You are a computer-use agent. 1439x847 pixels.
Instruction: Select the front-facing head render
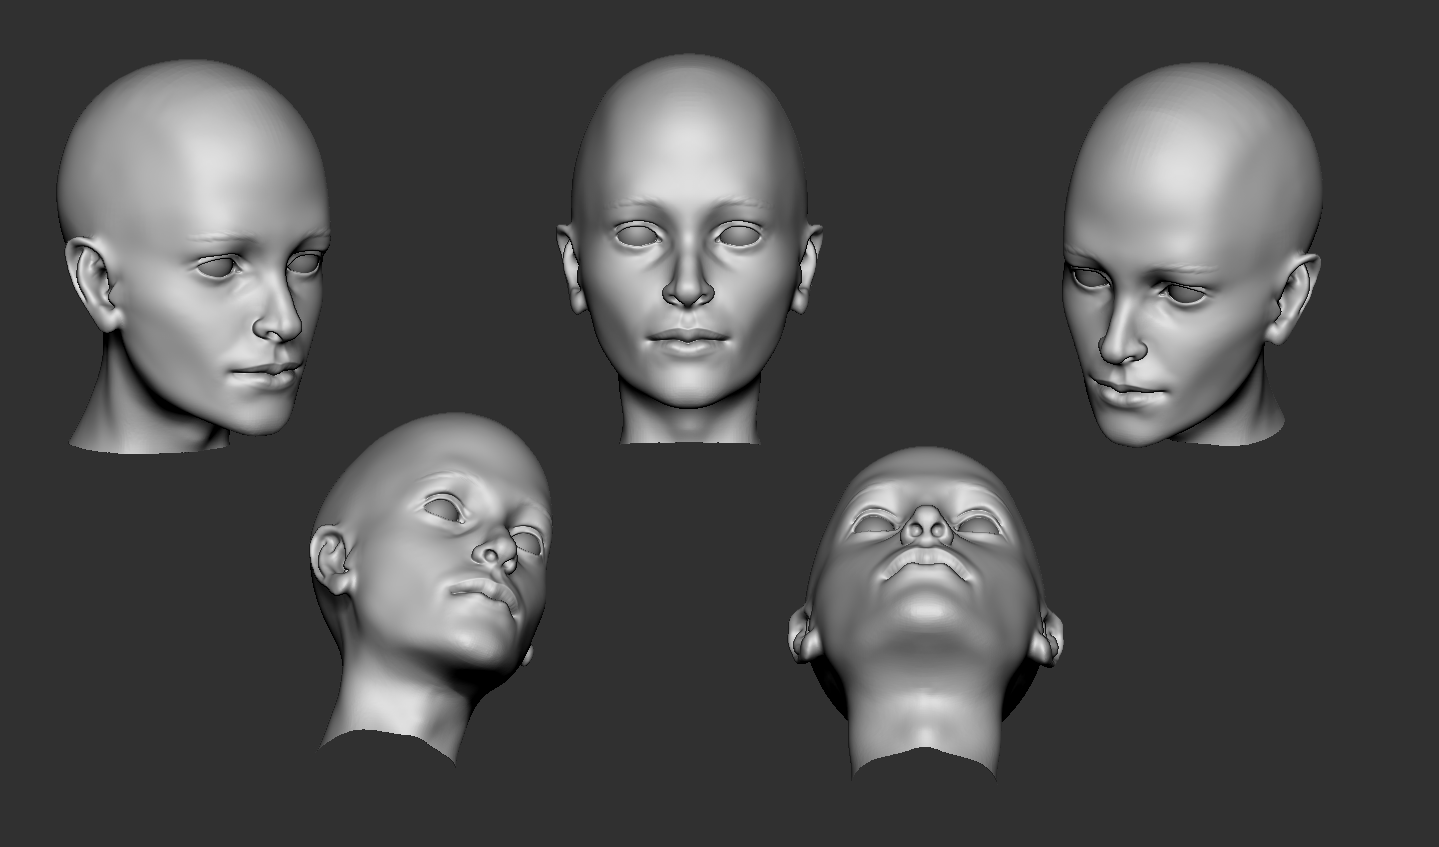(x=689, y=249)
